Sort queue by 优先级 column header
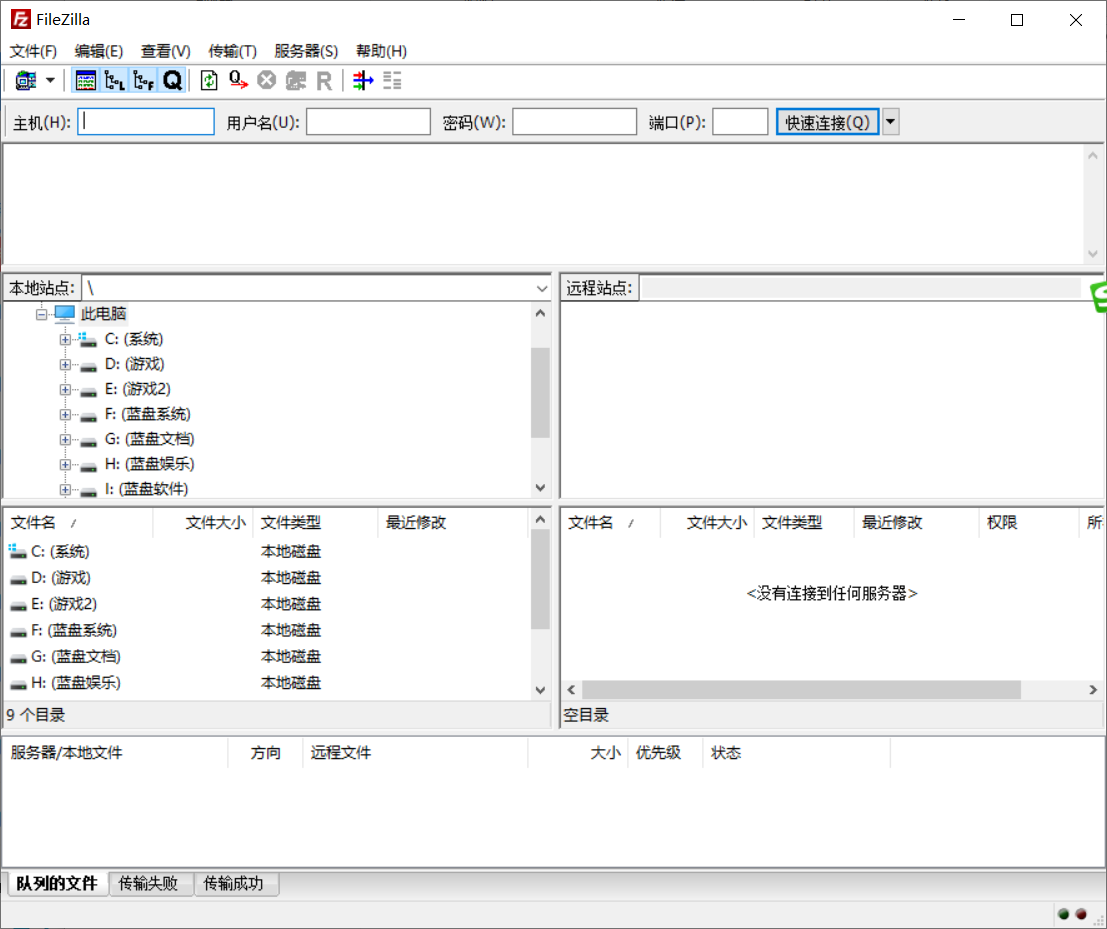 click(665, 753)
